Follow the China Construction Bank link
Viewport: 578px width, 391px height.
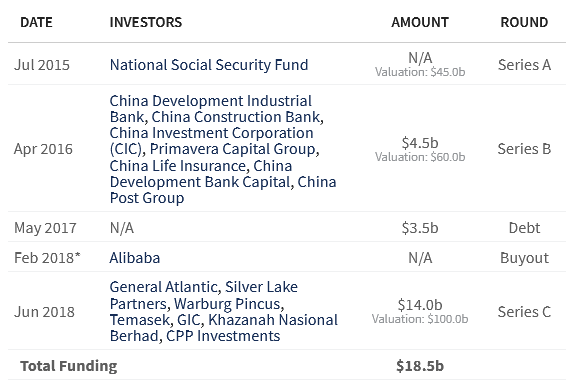click(236, 117)
